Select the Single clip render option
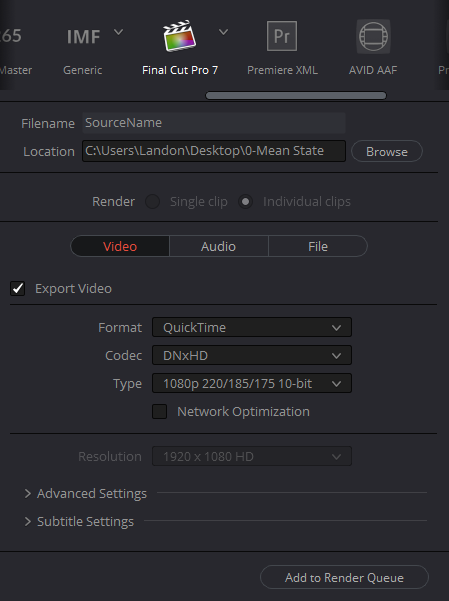 pyautogui.click(x=152, y=202)
